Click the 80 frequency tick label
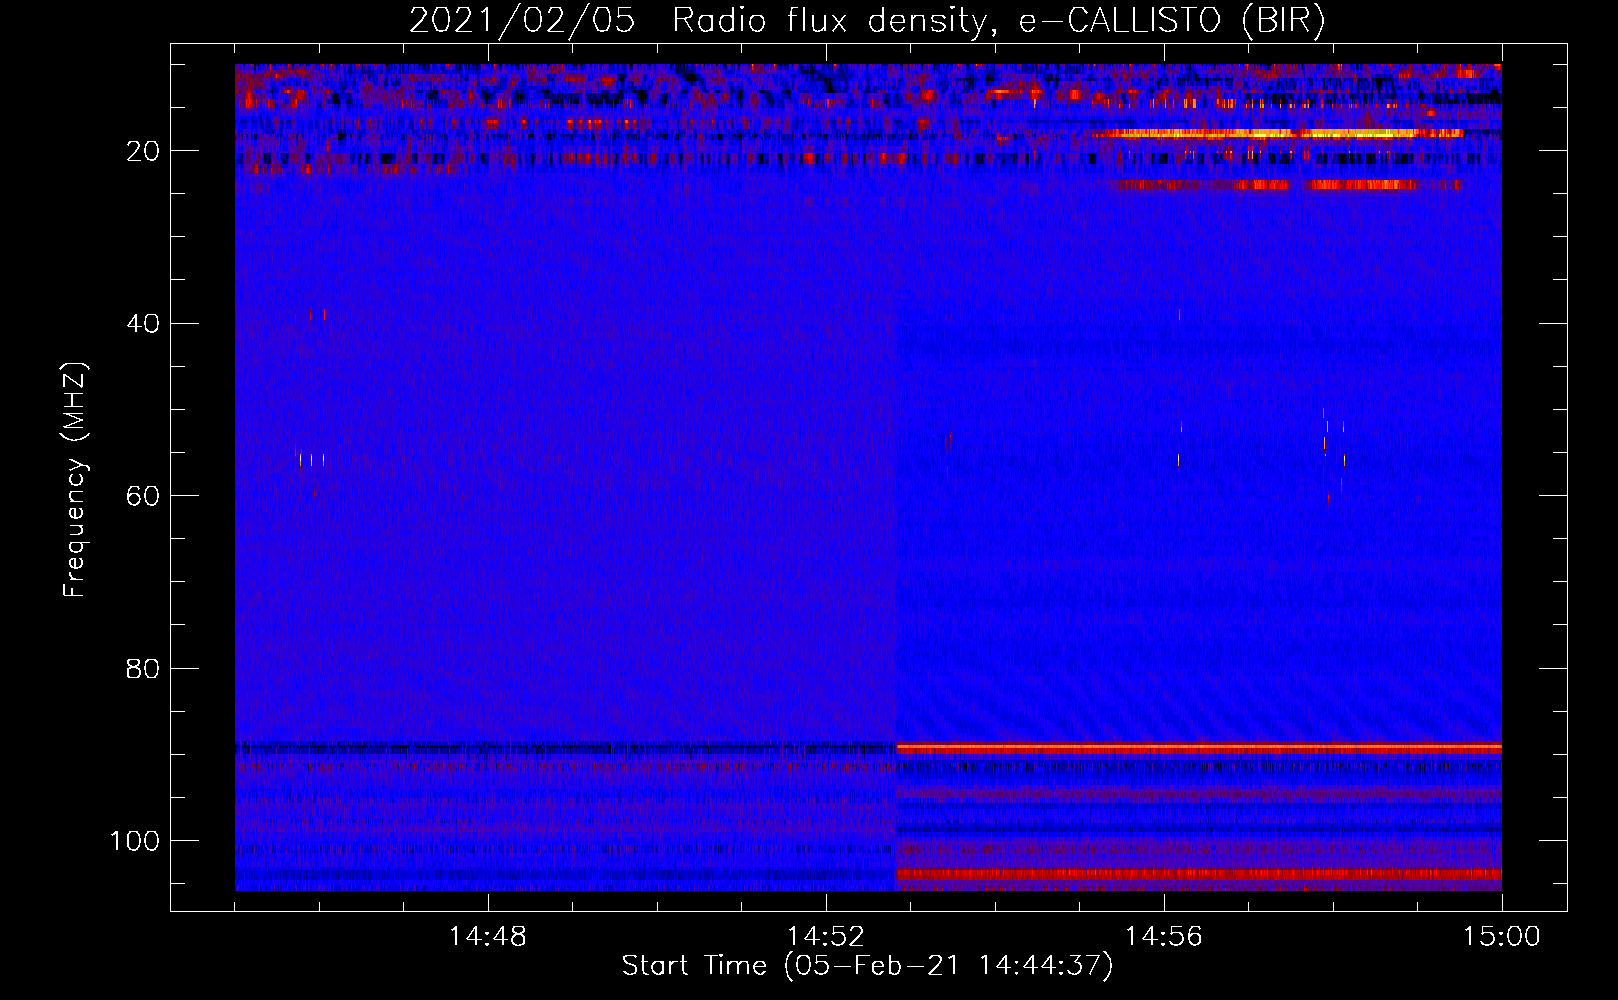The width and height of the screenshot is (1618, 1000). click(143, 669)
